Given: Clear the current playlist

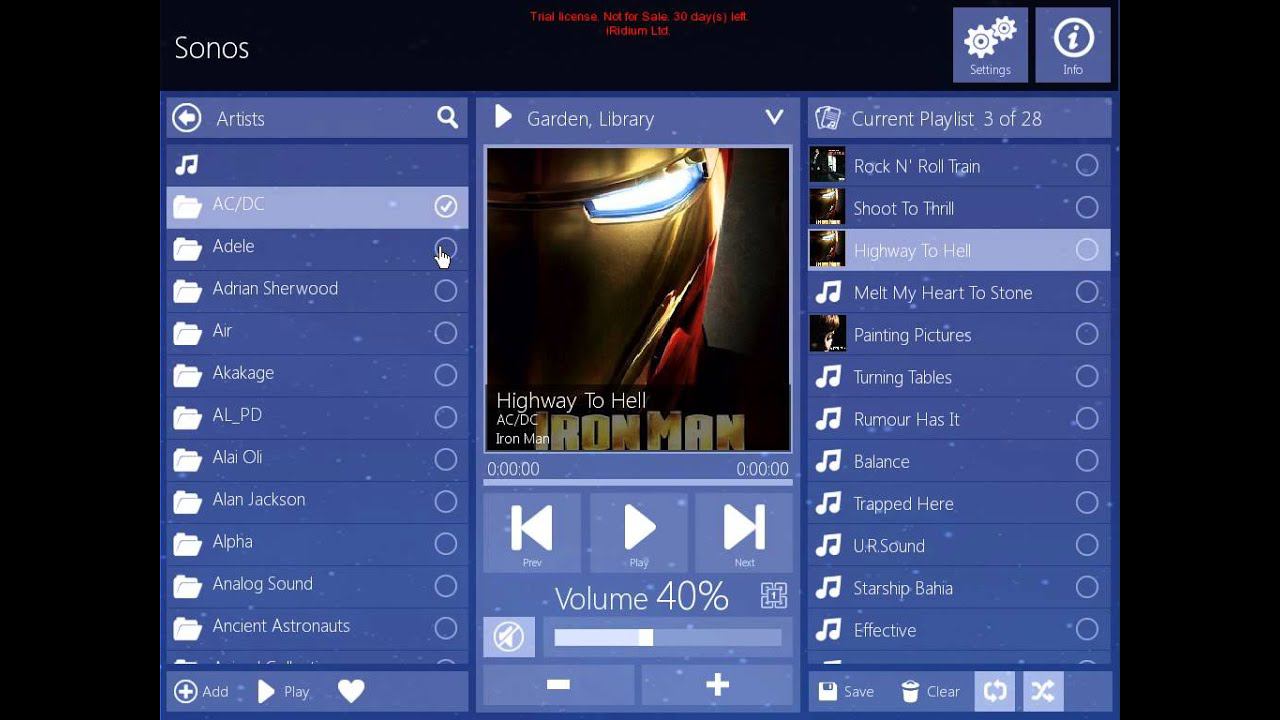Looking at the screenshot, I should tap(930, 691).
